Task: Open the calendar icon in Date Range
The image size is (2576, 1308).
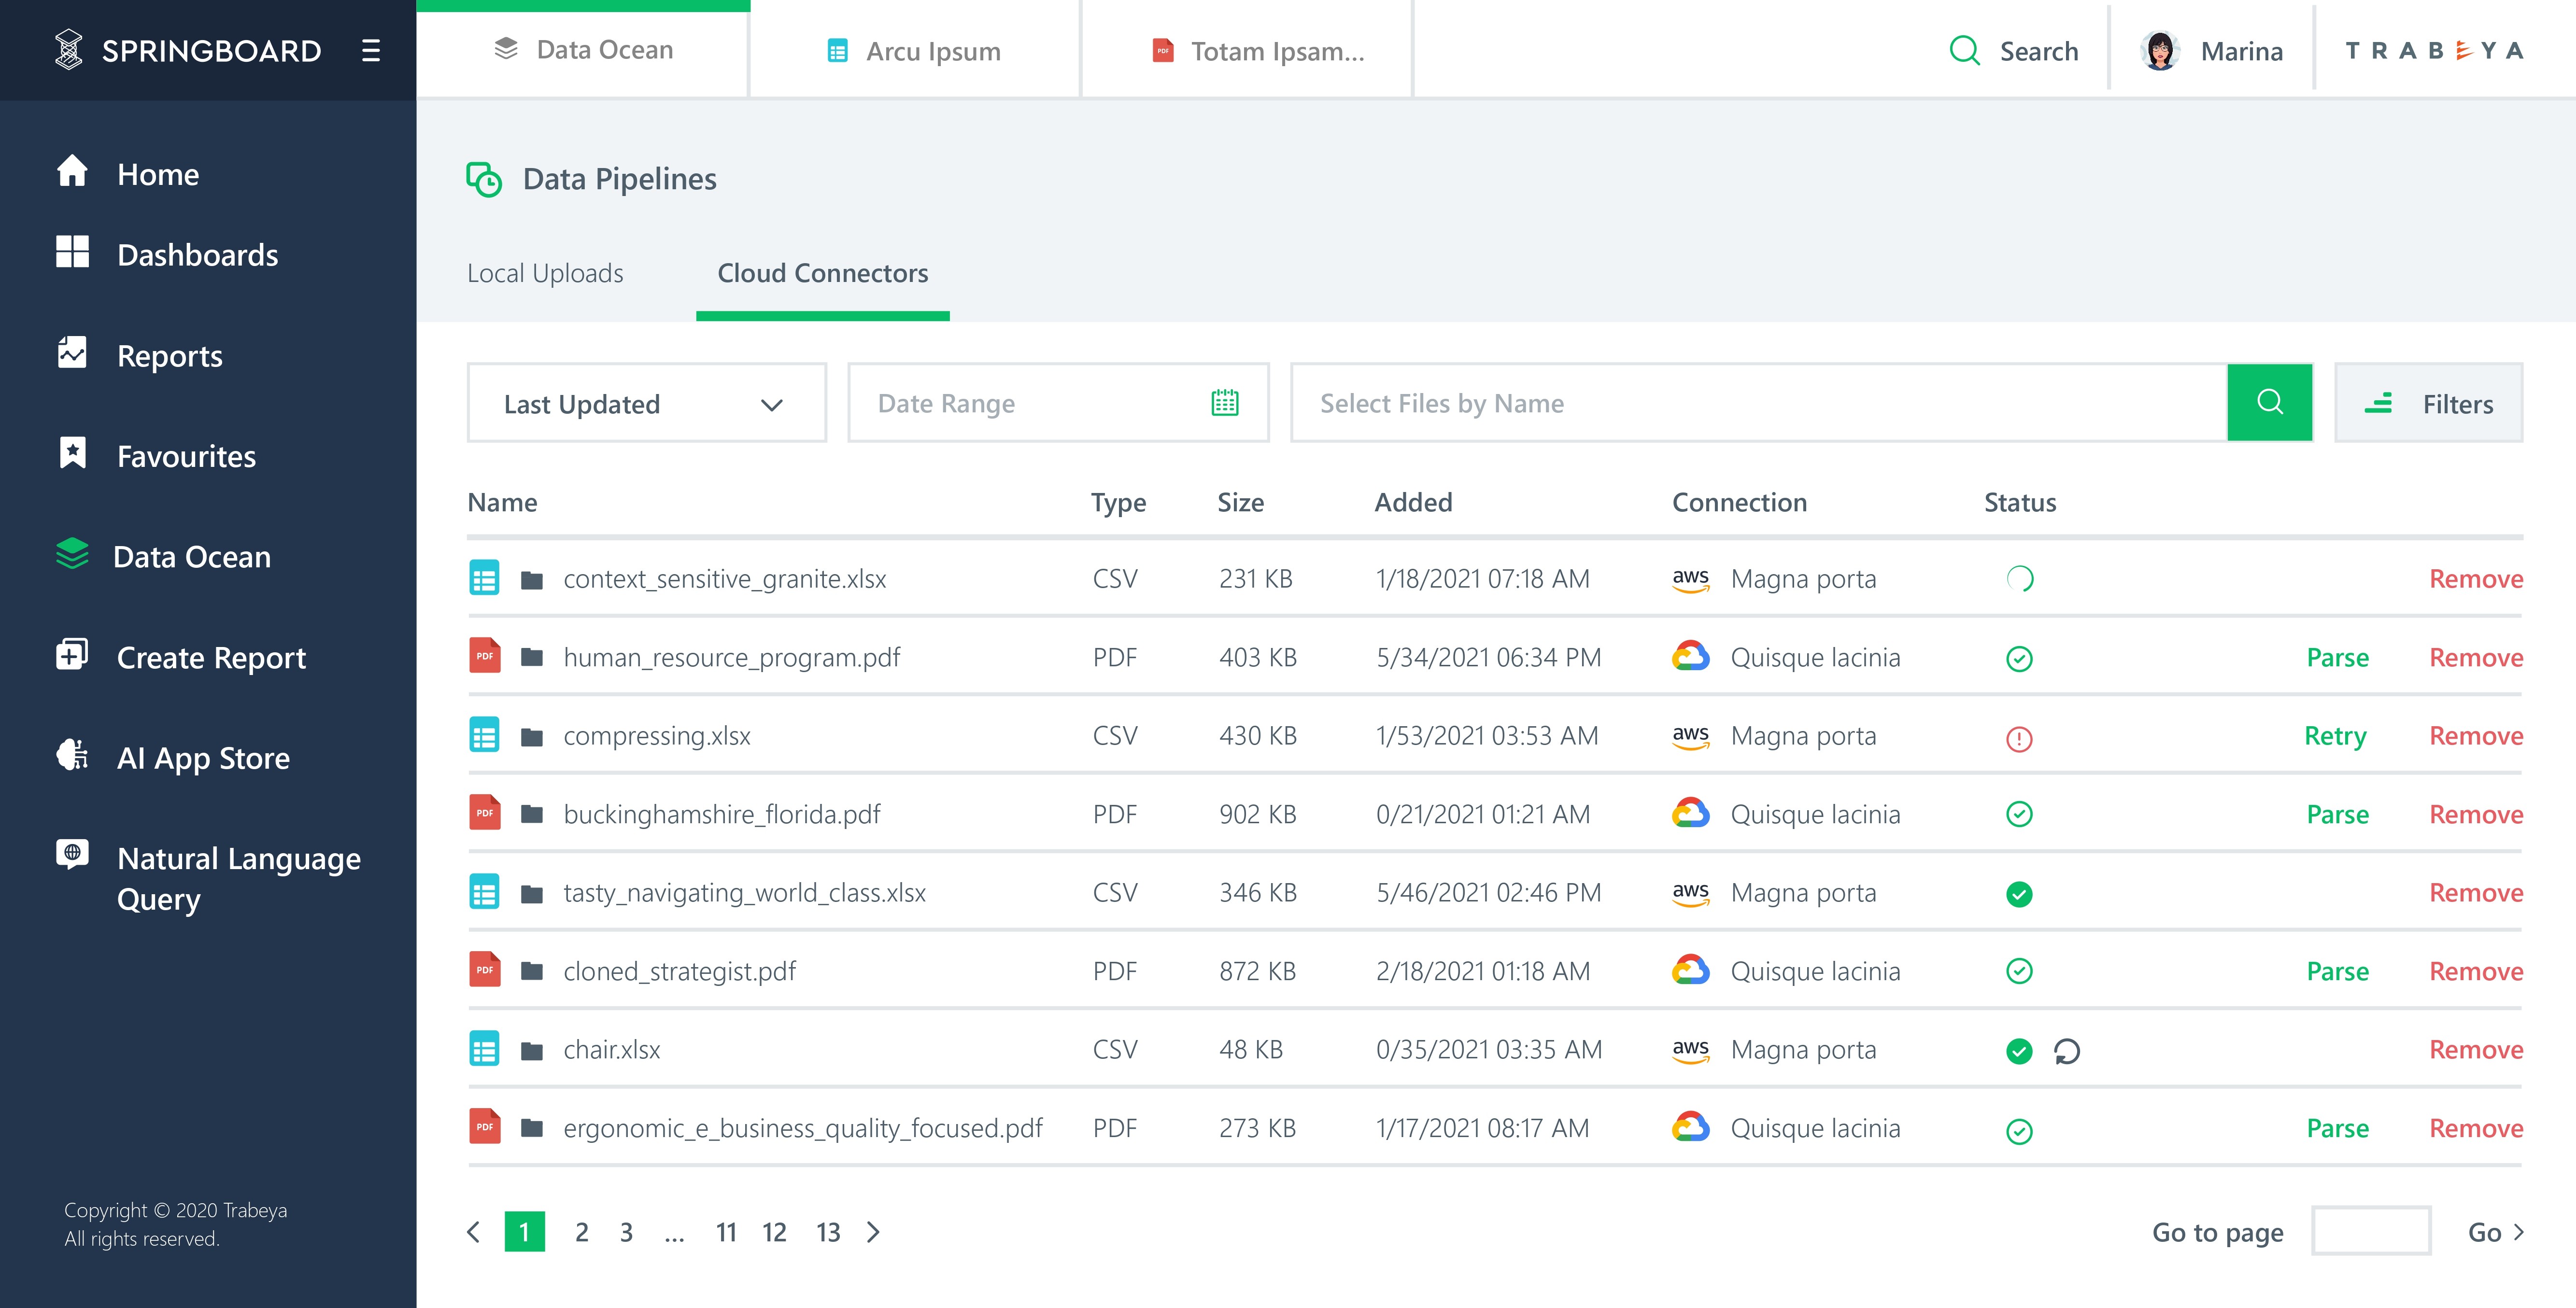Action: click(x=1225, y=403)
